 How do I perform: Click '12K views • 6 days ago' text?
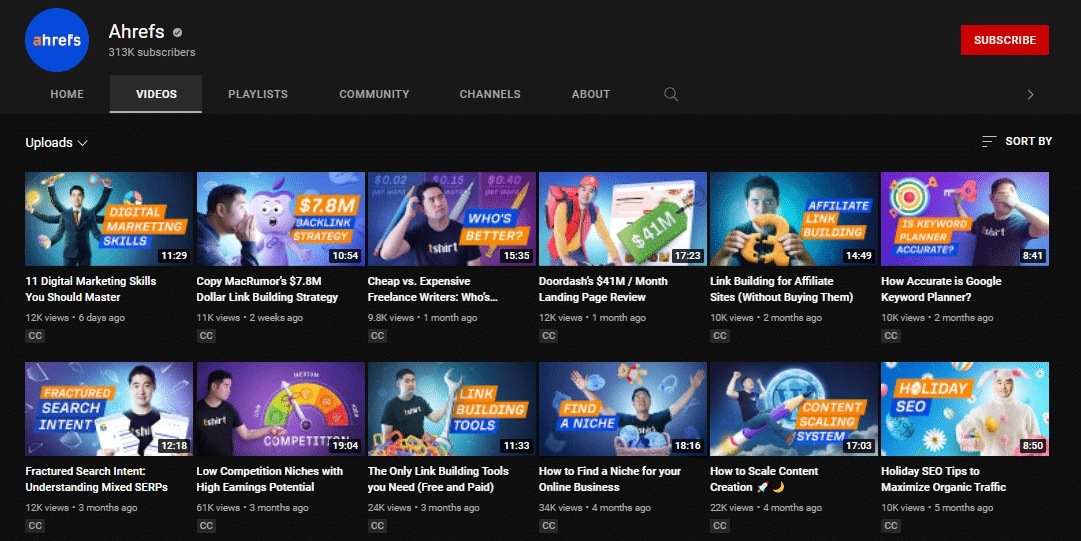pos(75,318)
